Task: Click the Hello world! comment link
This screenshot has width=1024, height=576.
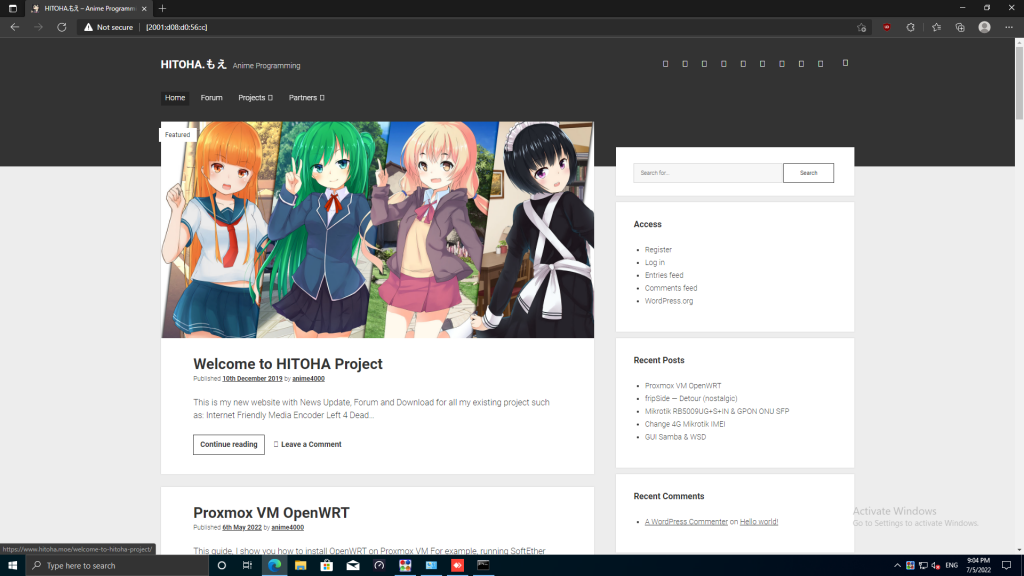Action: pyautogui.click(x=758, y=522)
